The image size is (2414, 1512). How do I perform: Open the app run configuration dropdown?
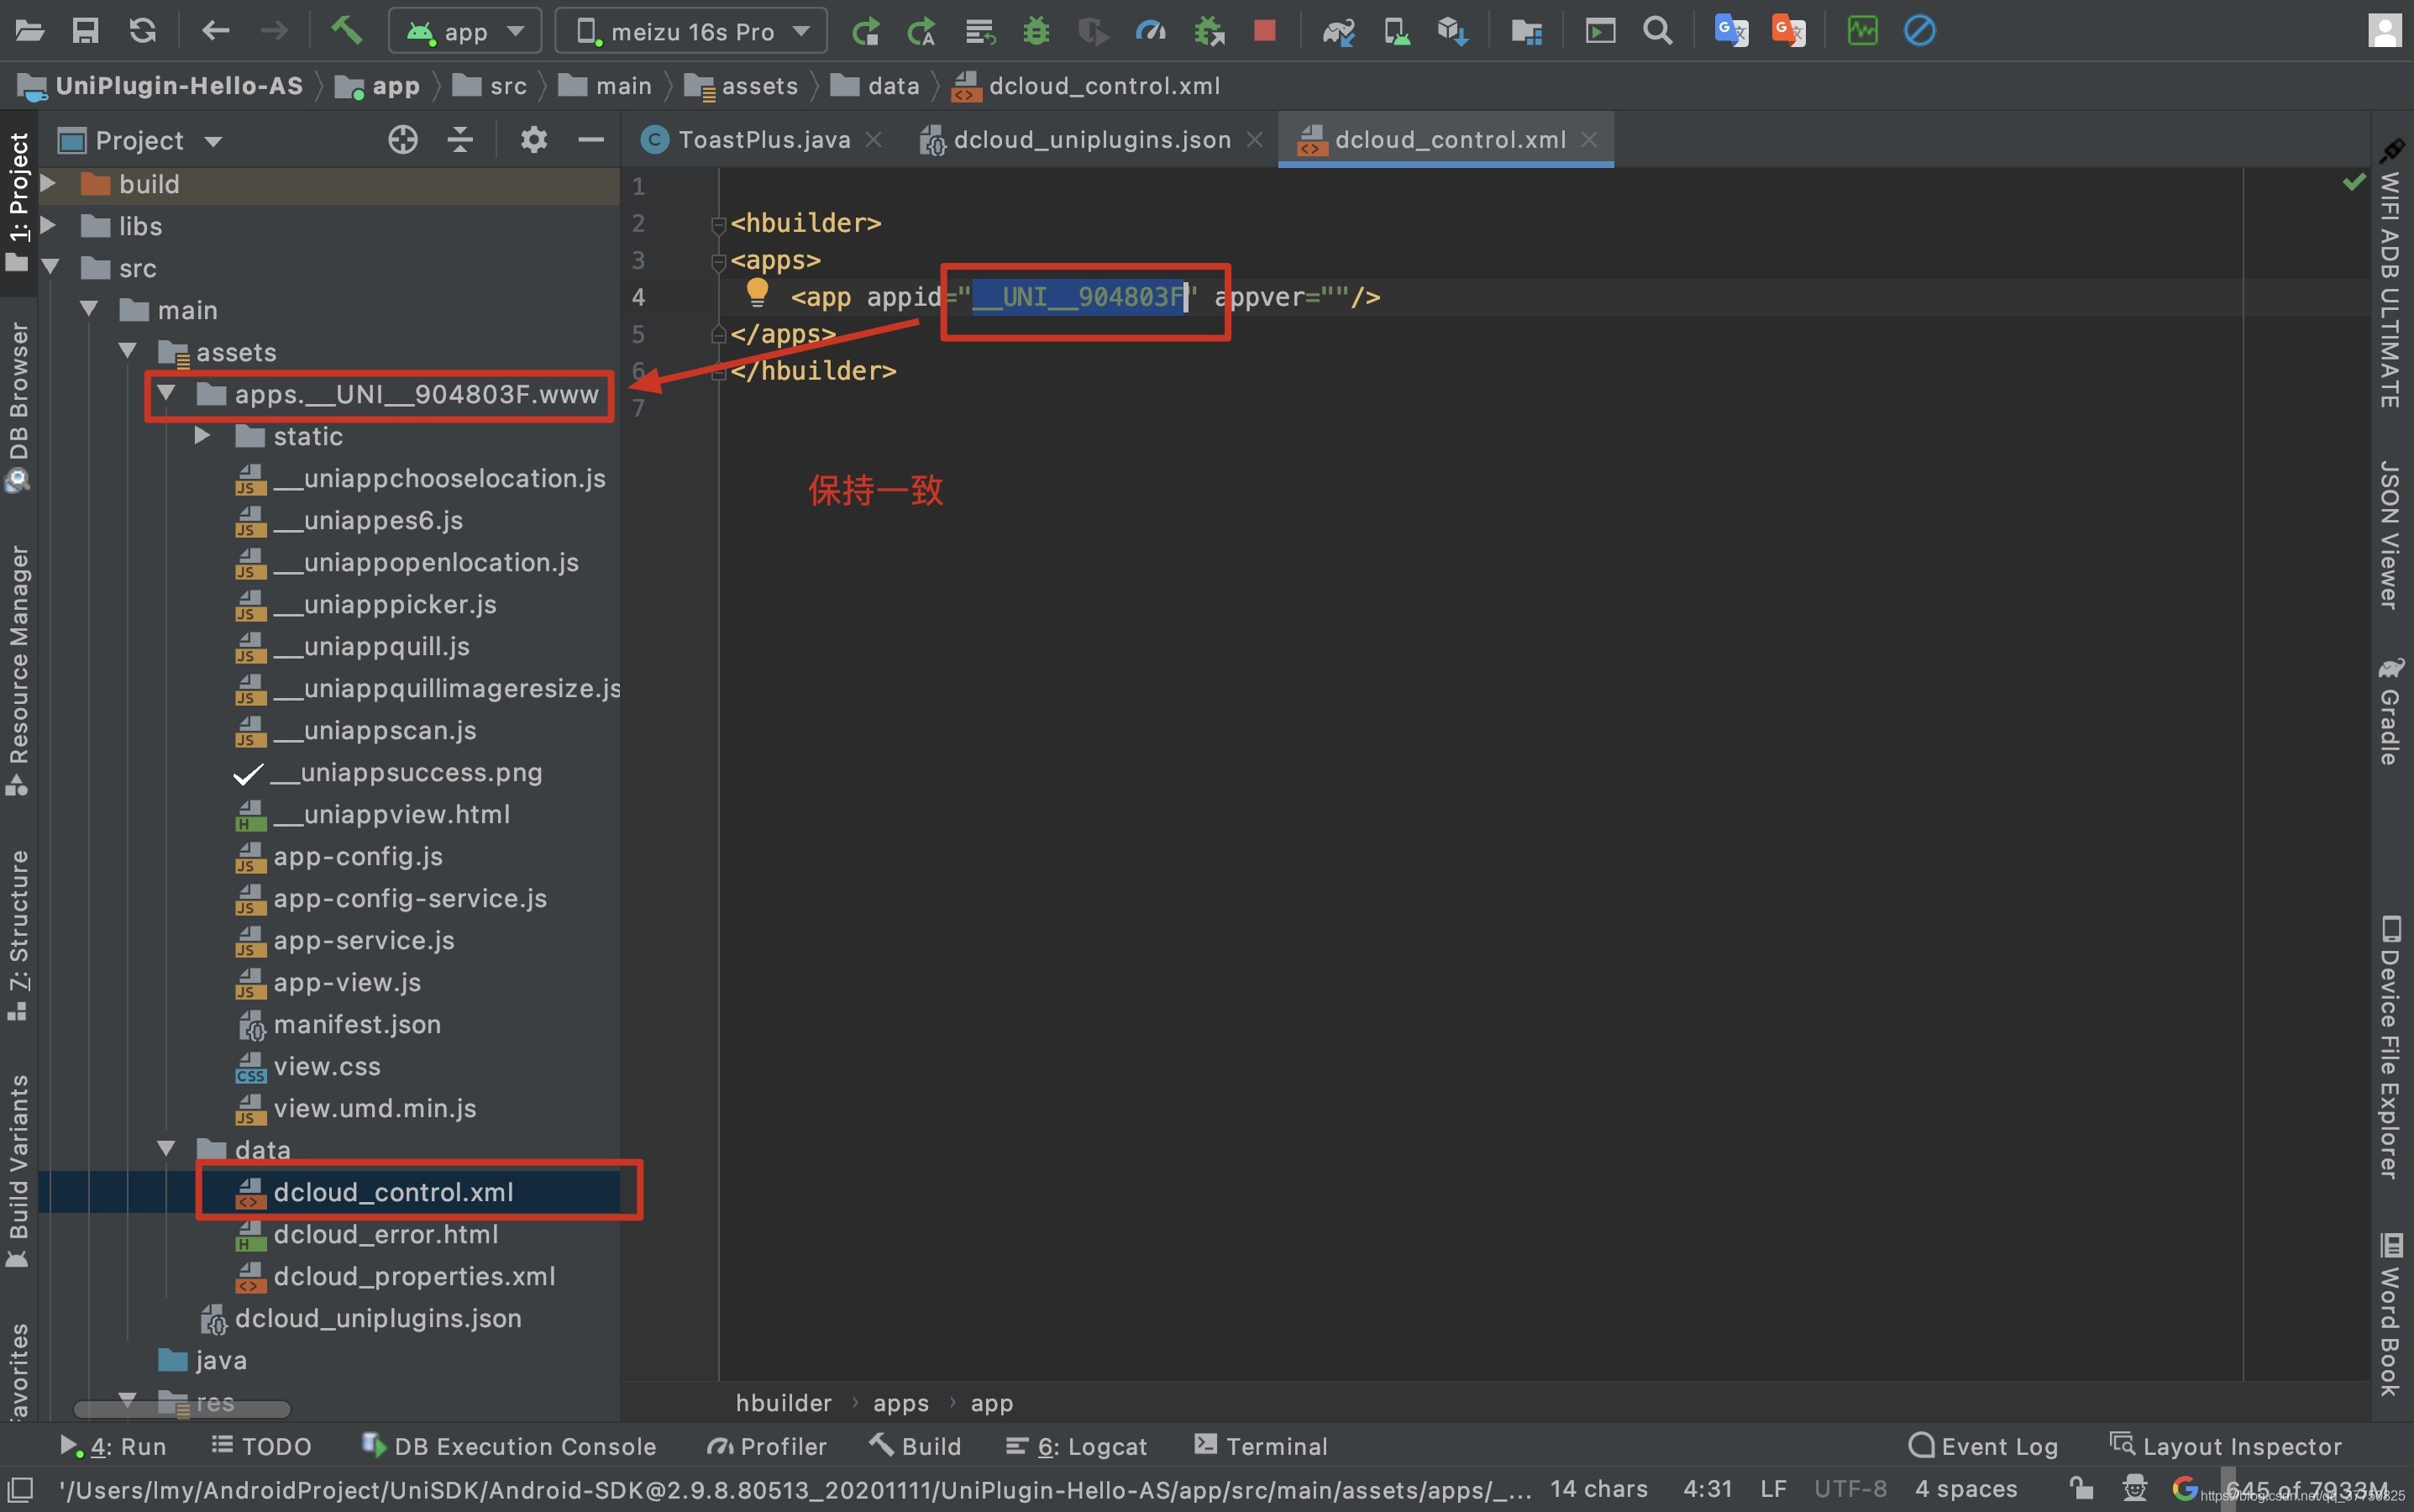[465, 31]
